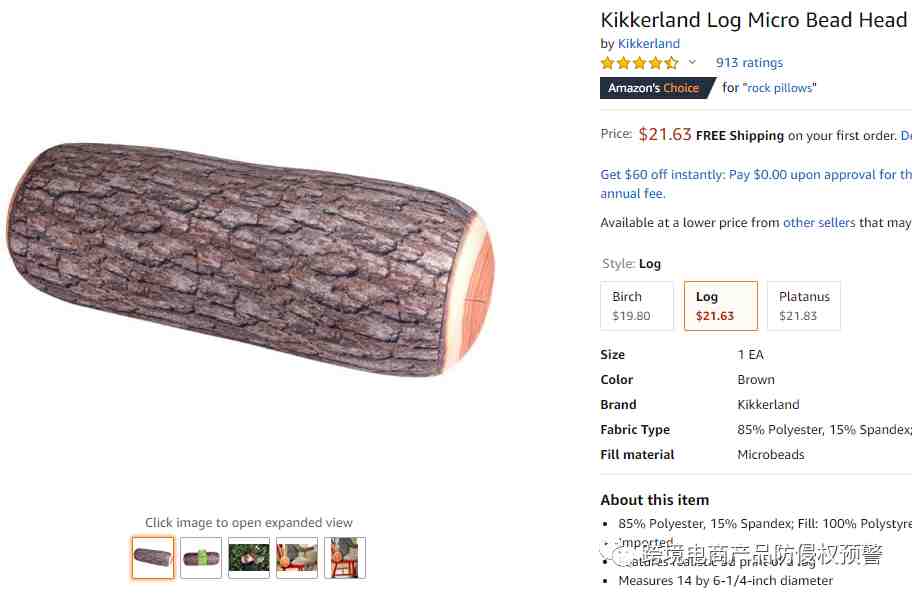Open the "rock pillows" category link
Viewport: 912px width, 594px height.
780,88
